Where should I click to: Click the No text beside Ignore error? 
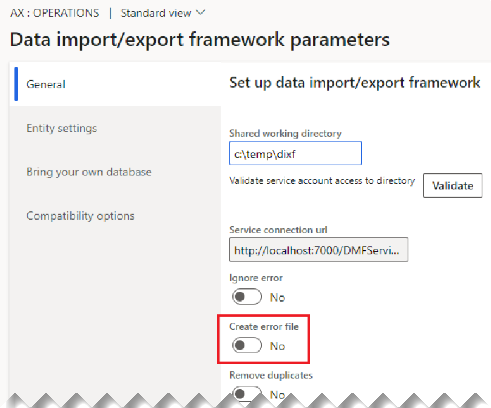click(277, 297)
